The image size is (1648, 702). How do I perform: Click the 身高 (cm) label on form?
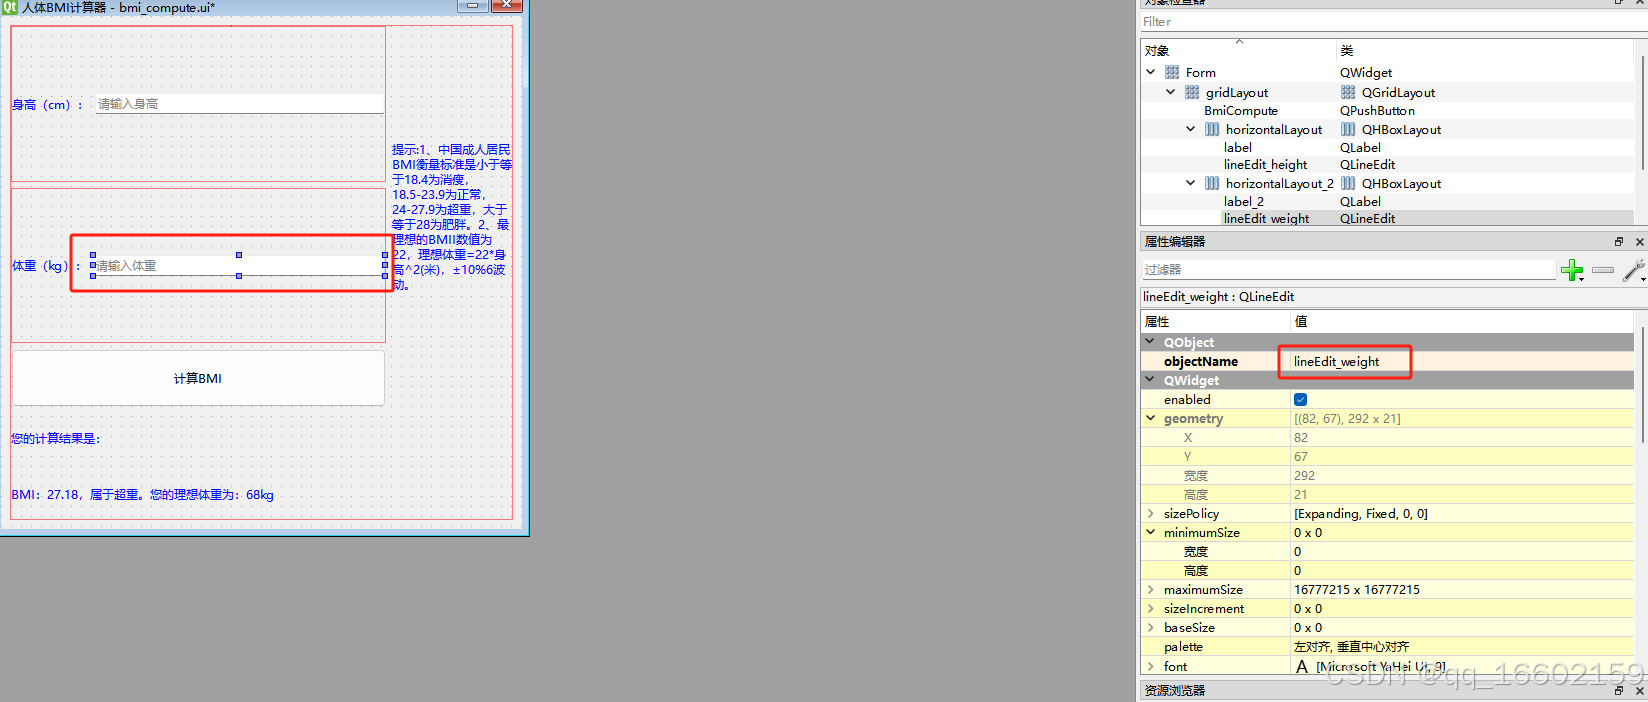point(48,105)
